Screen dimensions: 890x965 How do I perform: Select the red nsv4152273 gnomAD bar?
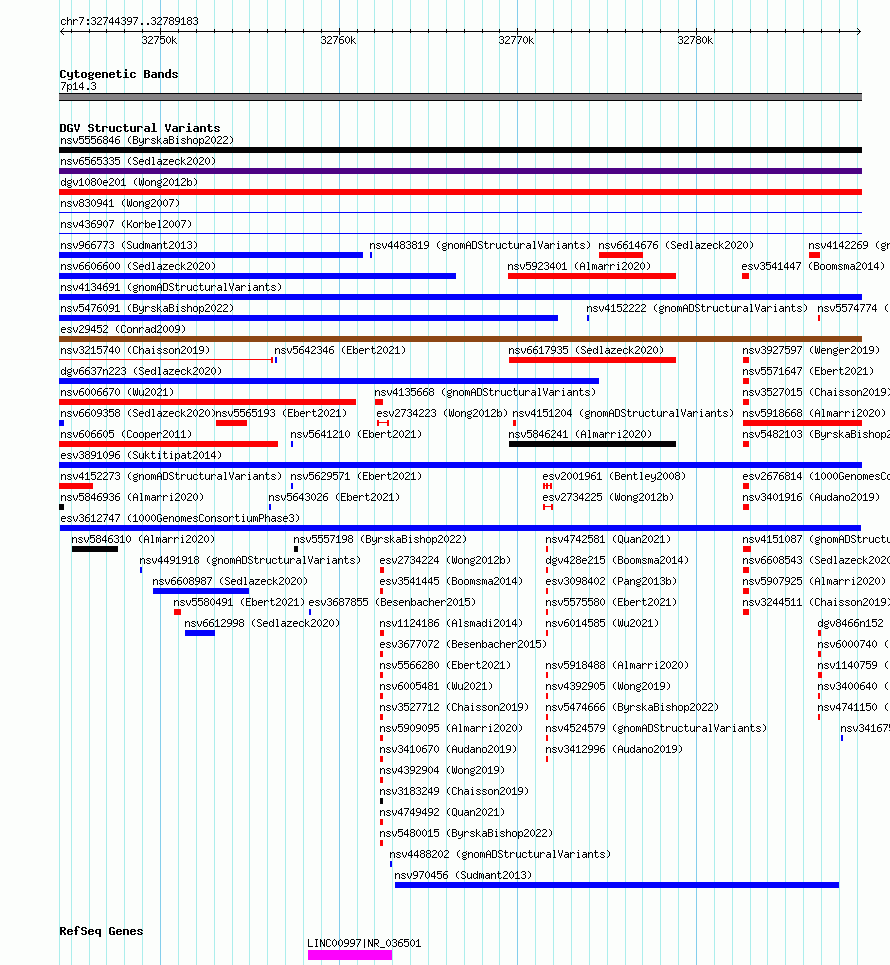(76, 486)
